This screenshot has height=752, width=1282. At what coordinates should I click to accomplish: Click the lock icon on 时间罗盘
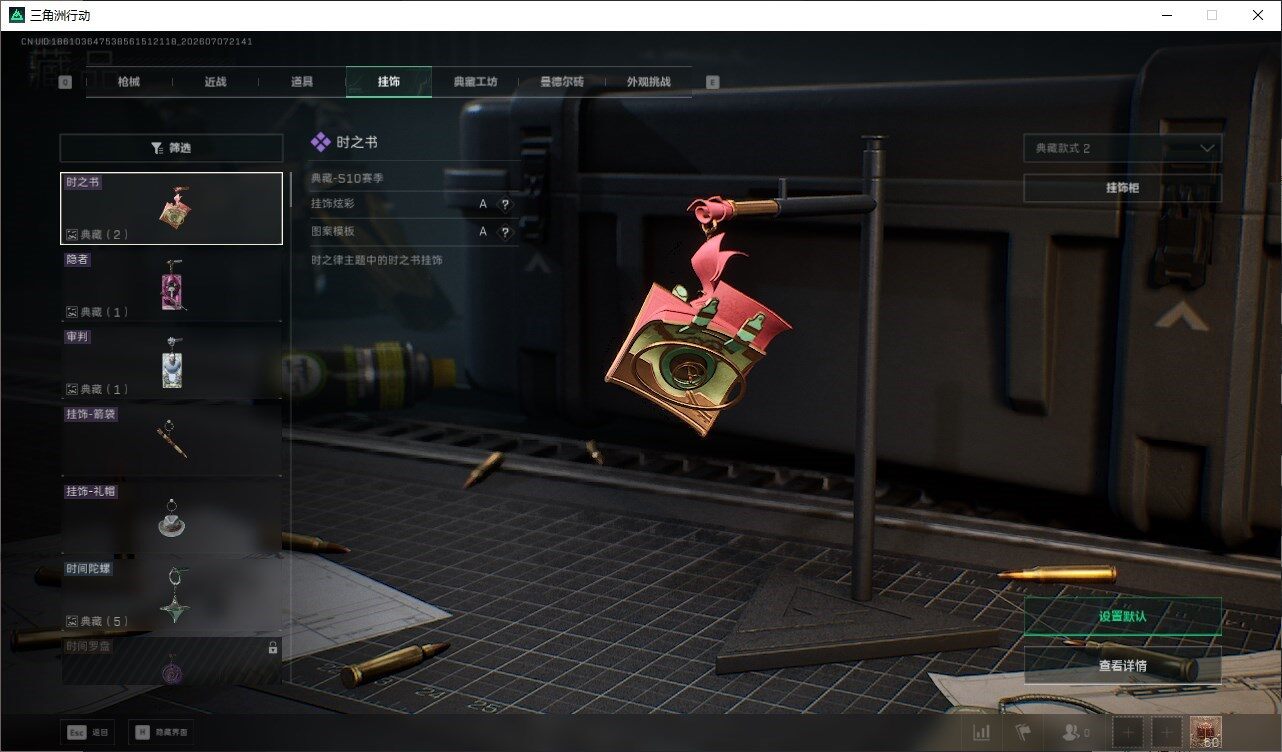(273, 648)
